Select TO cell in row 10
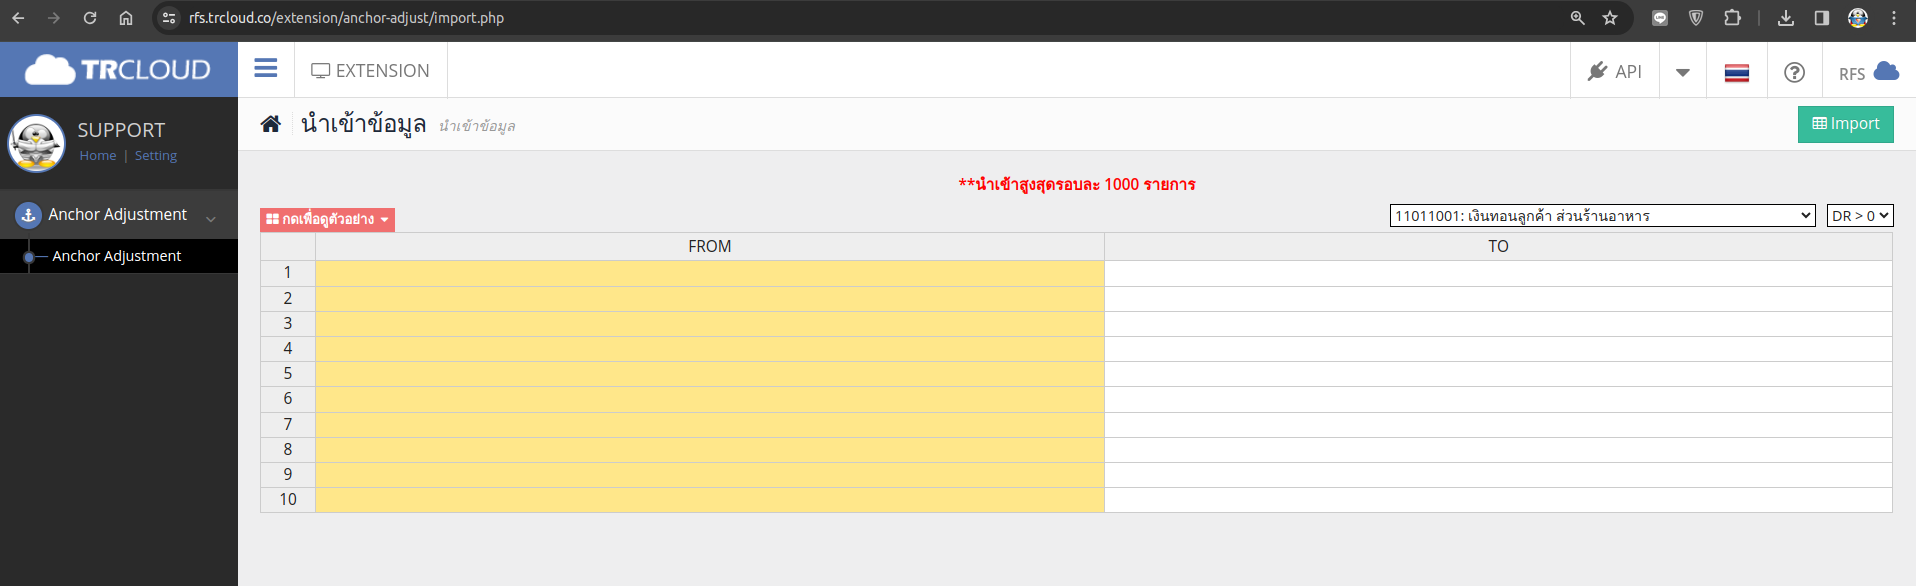This screenshot has width=1916, height=586. pos(1498,500)
